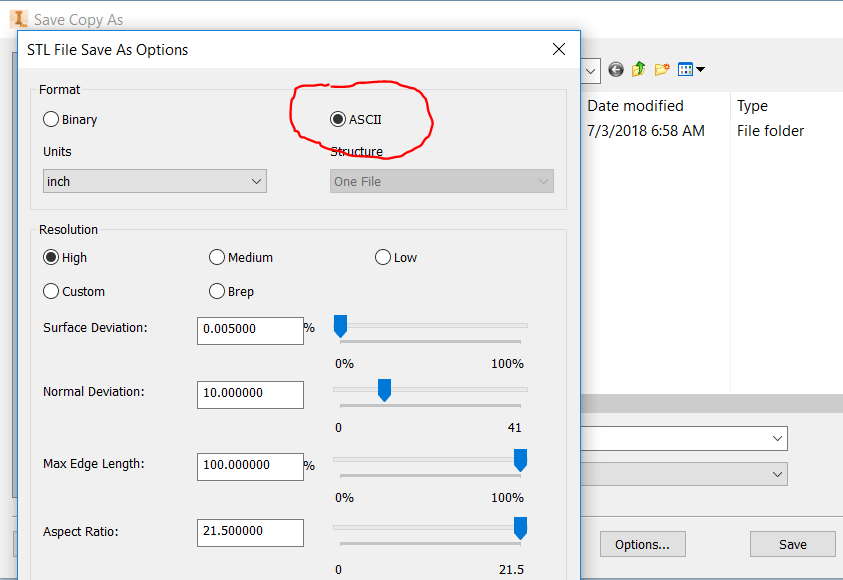
Task: Select the Binary format option
Action: tap(51, 119)
